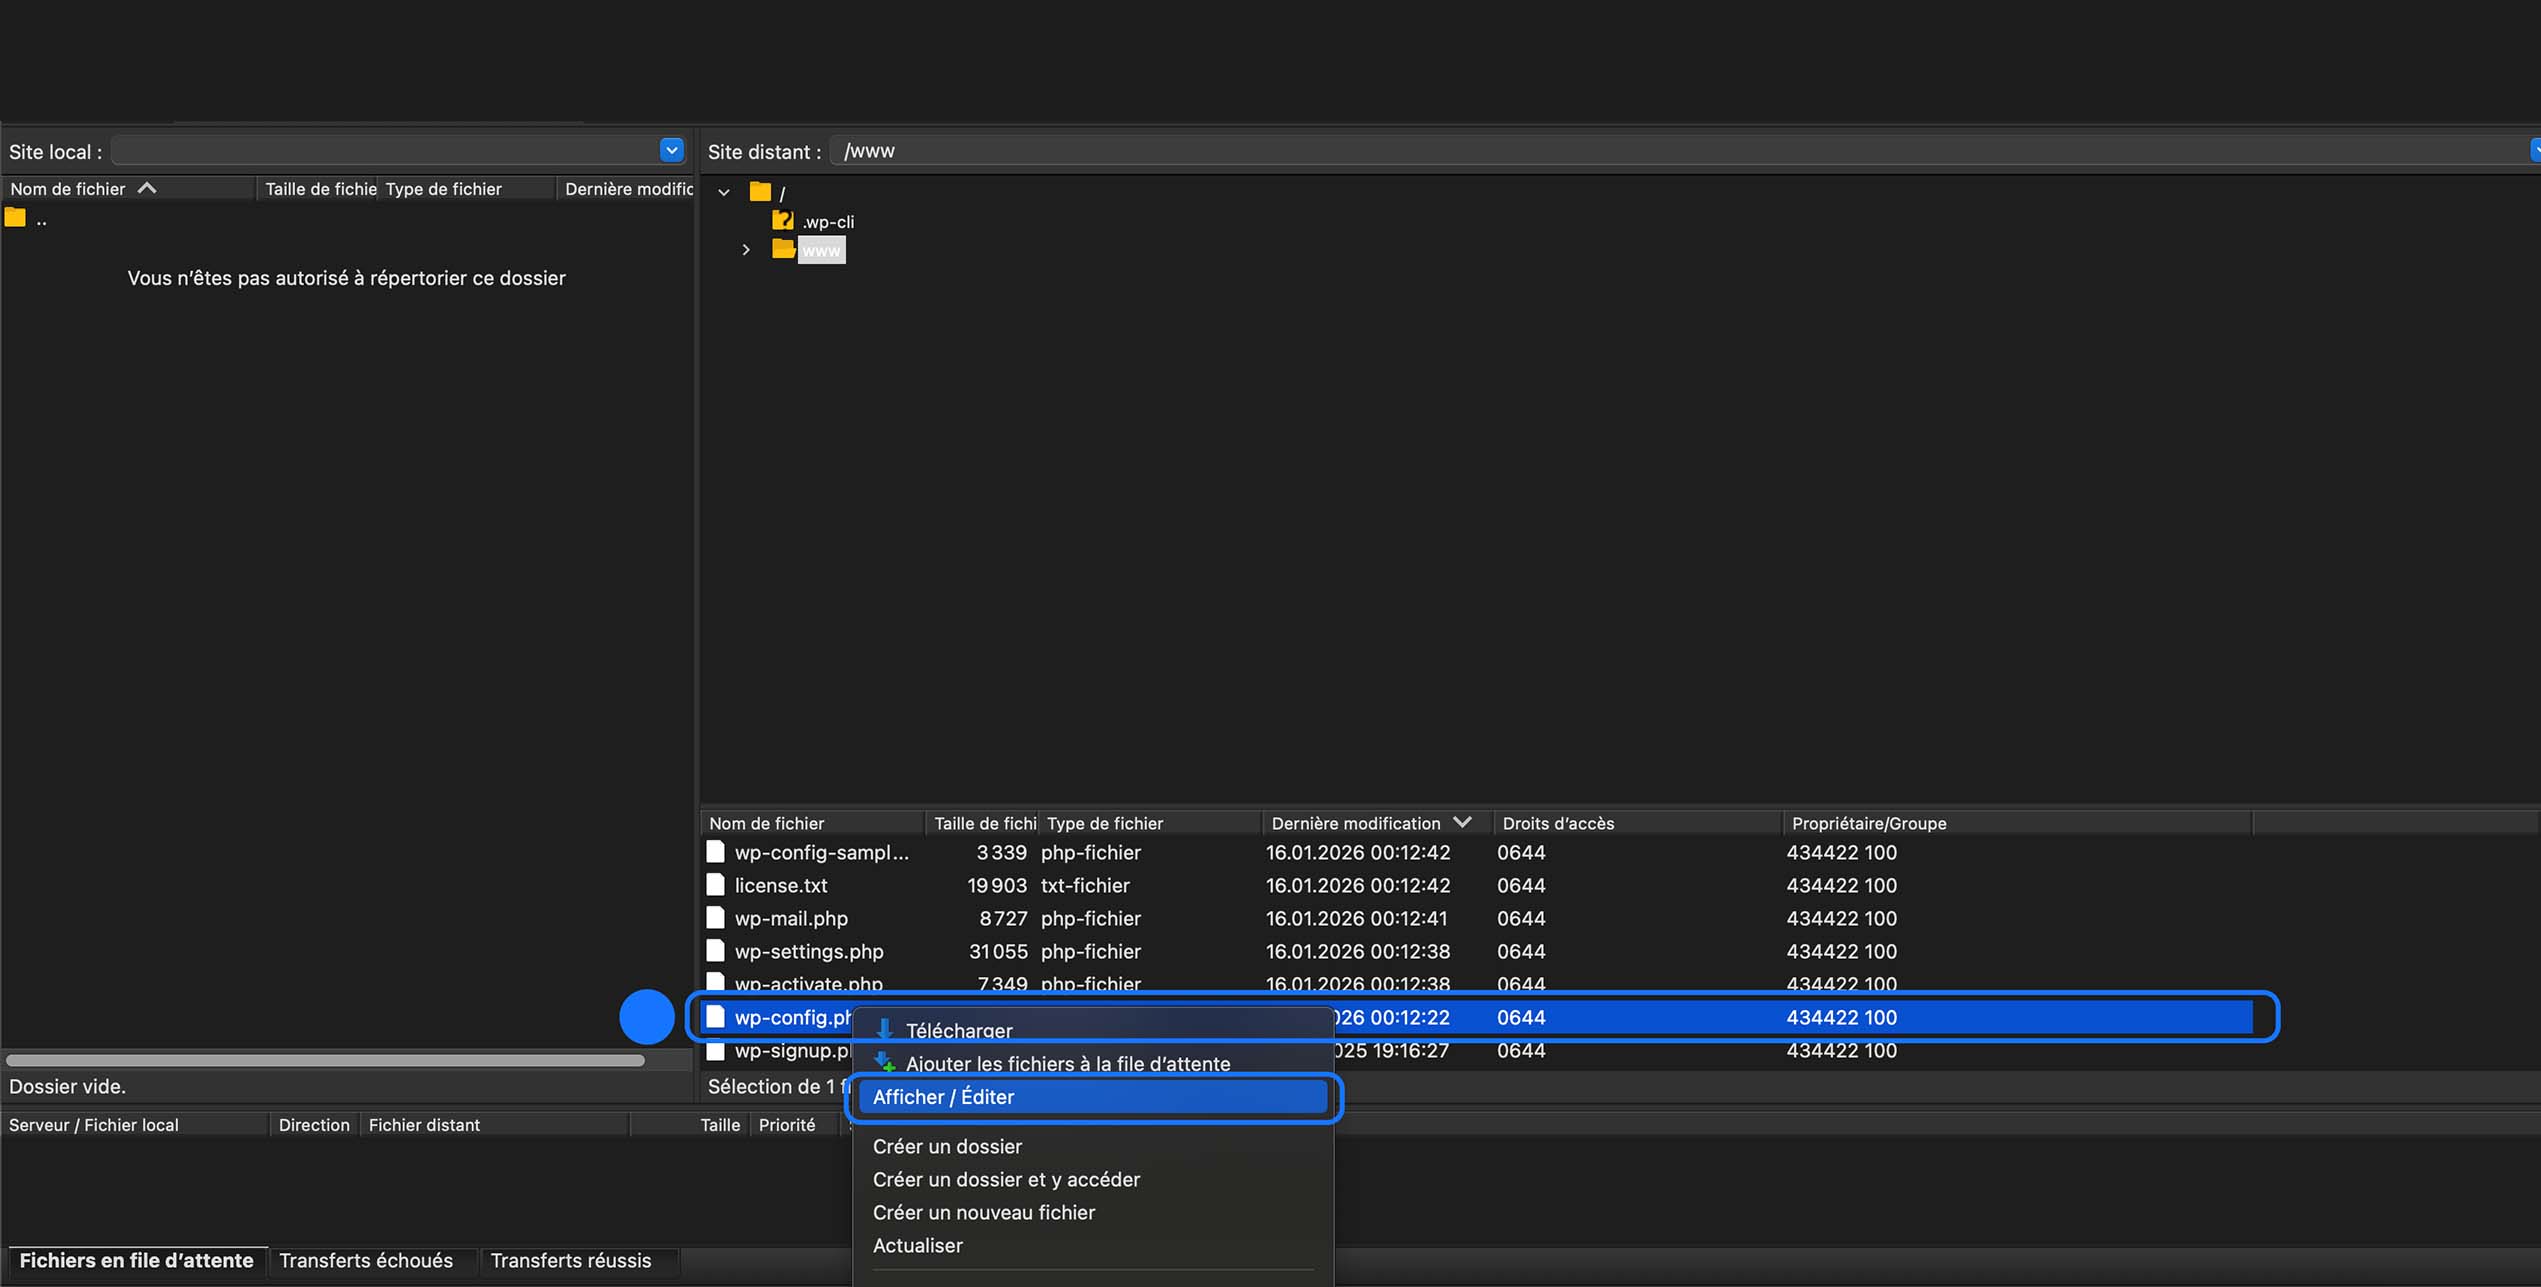This screenshot has height=1287, width=2541.
Task: Click the Télécharger download arrow icon
Action: click(x=884, y=1029)
